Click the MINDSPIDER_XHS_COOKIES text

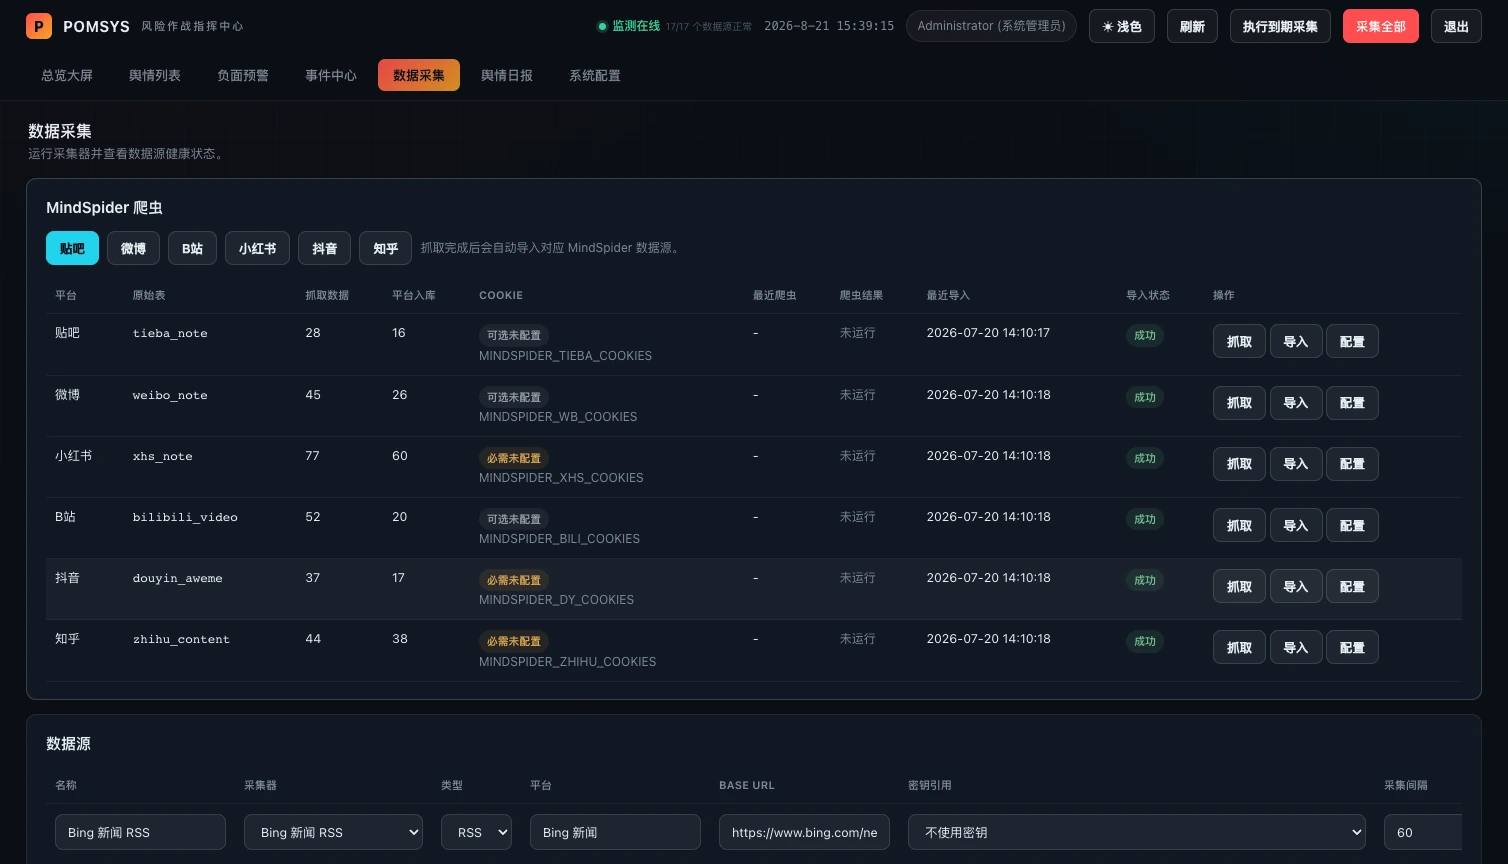(561, 477)
